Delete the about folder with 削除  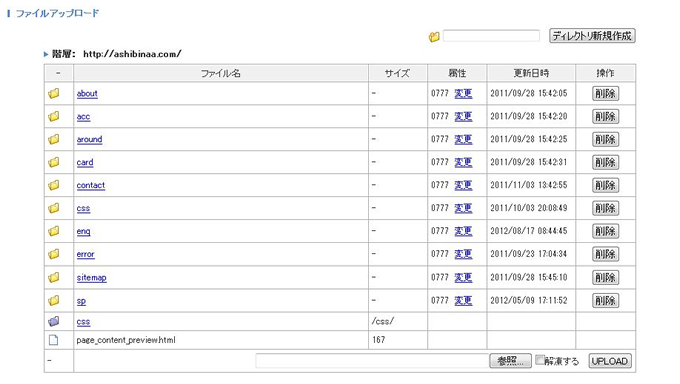605,93
